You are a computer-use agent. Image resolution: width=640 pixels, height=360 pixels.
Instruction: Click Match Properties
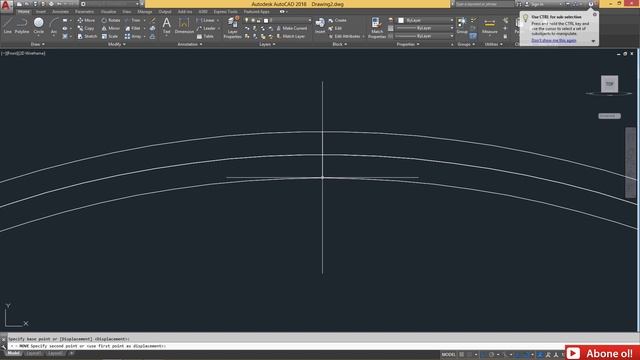(377, 28)
